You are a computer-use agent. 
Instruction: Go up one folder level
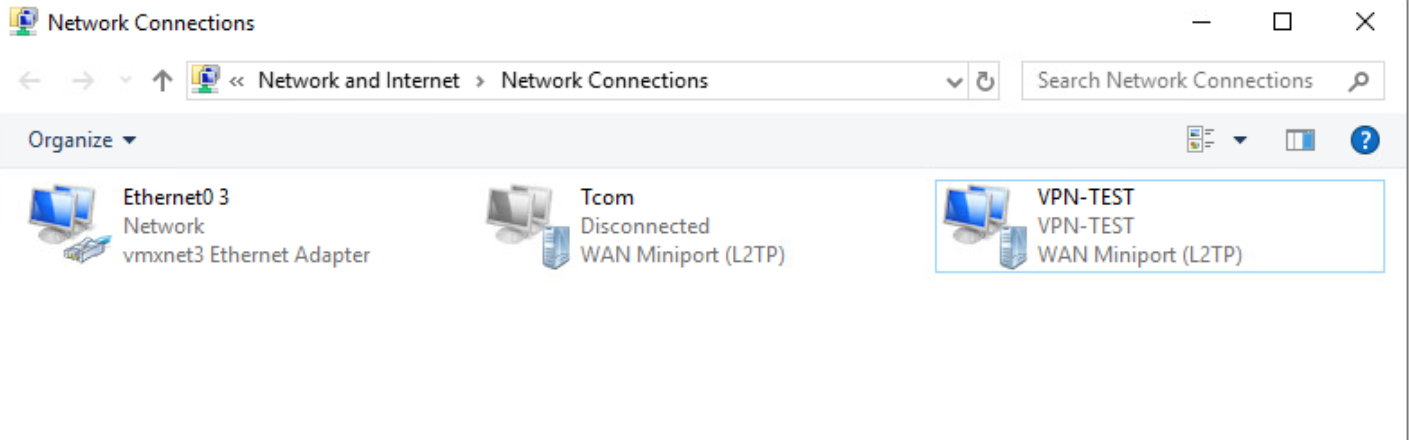(162, 81)
